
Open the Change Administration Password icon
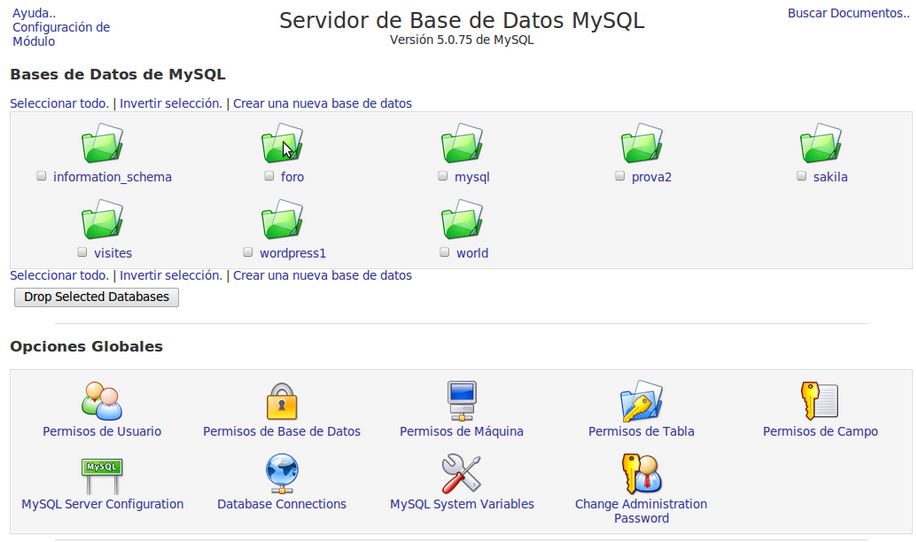(x=641, y=474)
